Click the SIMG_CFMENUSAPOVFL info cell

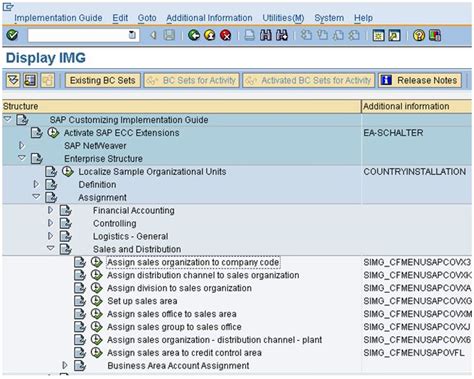[x=414, y=353]
